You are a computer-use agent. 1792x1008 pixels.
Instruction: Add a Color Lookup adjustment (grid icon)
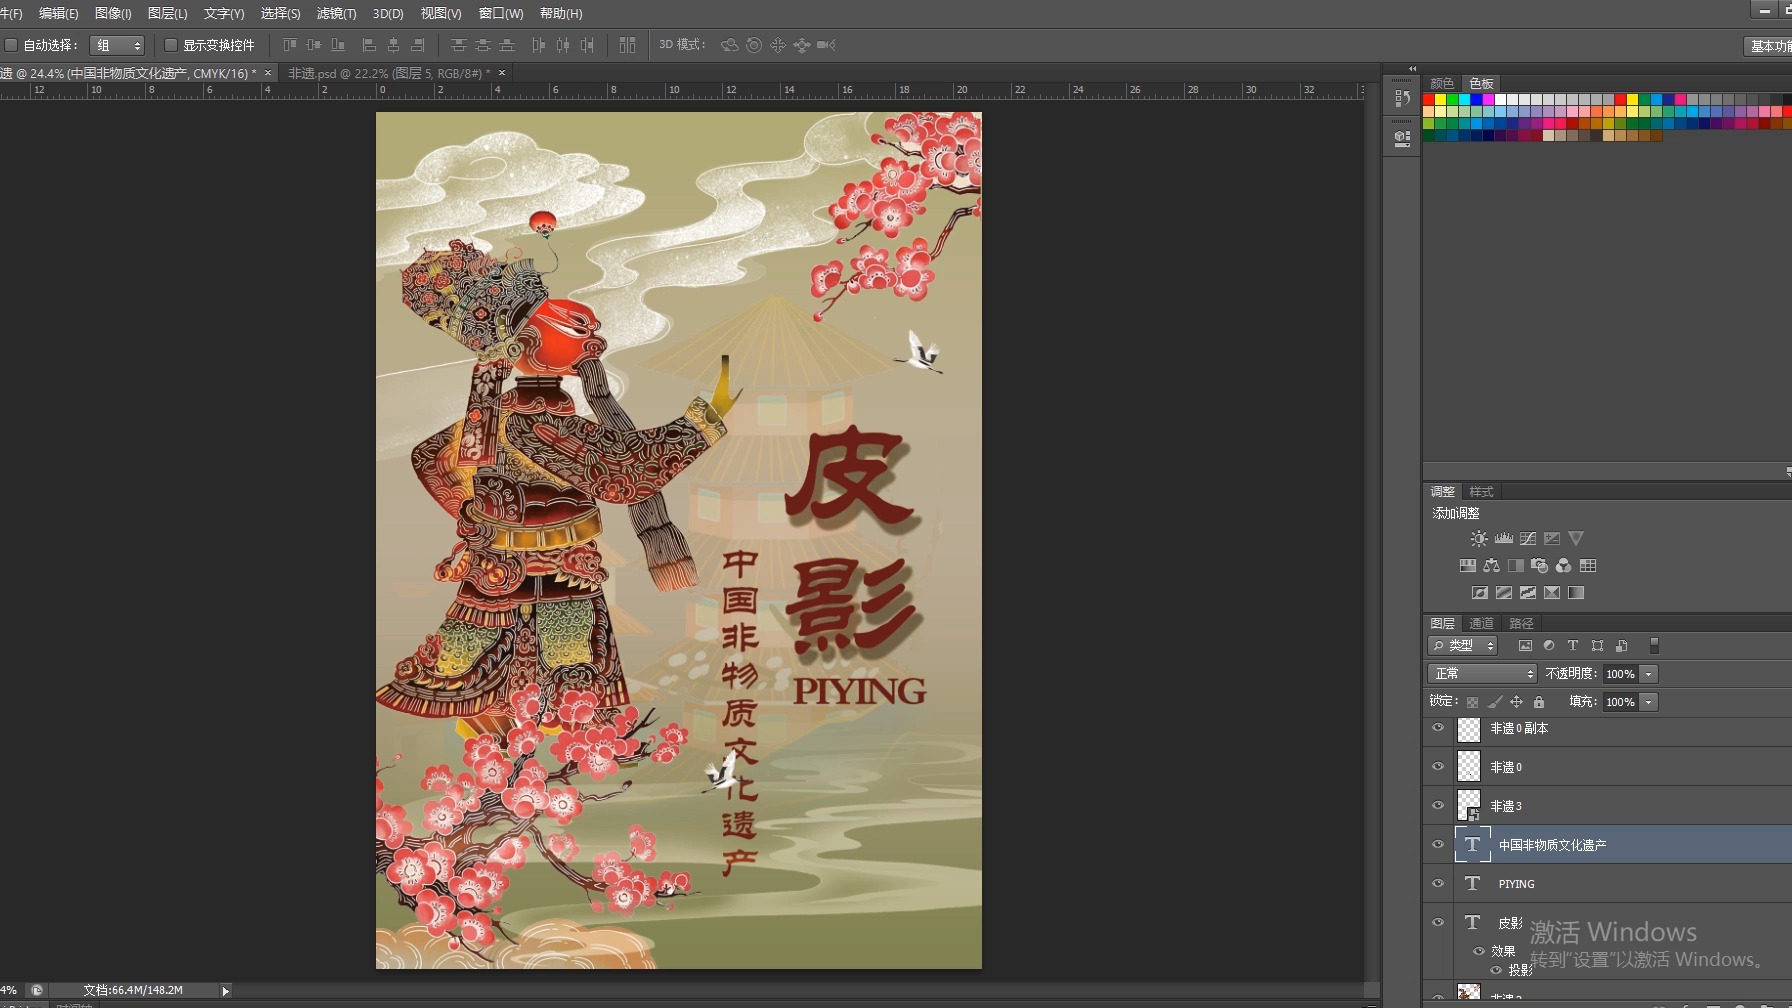1587,565
